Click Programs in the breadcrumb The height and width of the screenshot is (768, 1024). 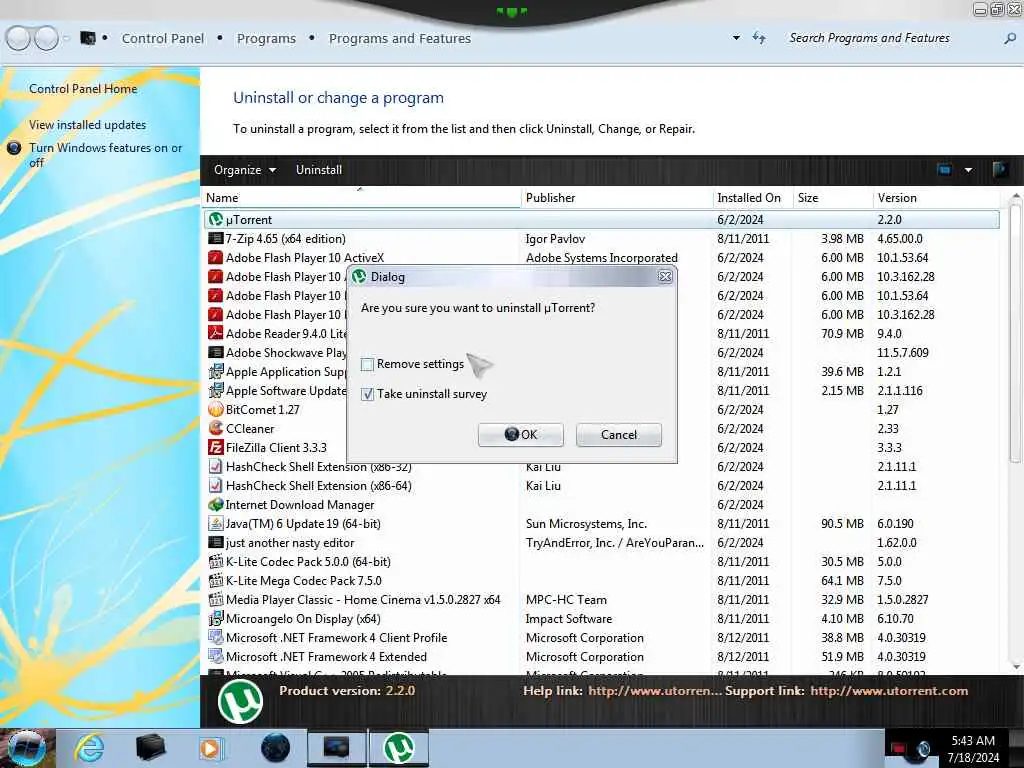(266, 39)
